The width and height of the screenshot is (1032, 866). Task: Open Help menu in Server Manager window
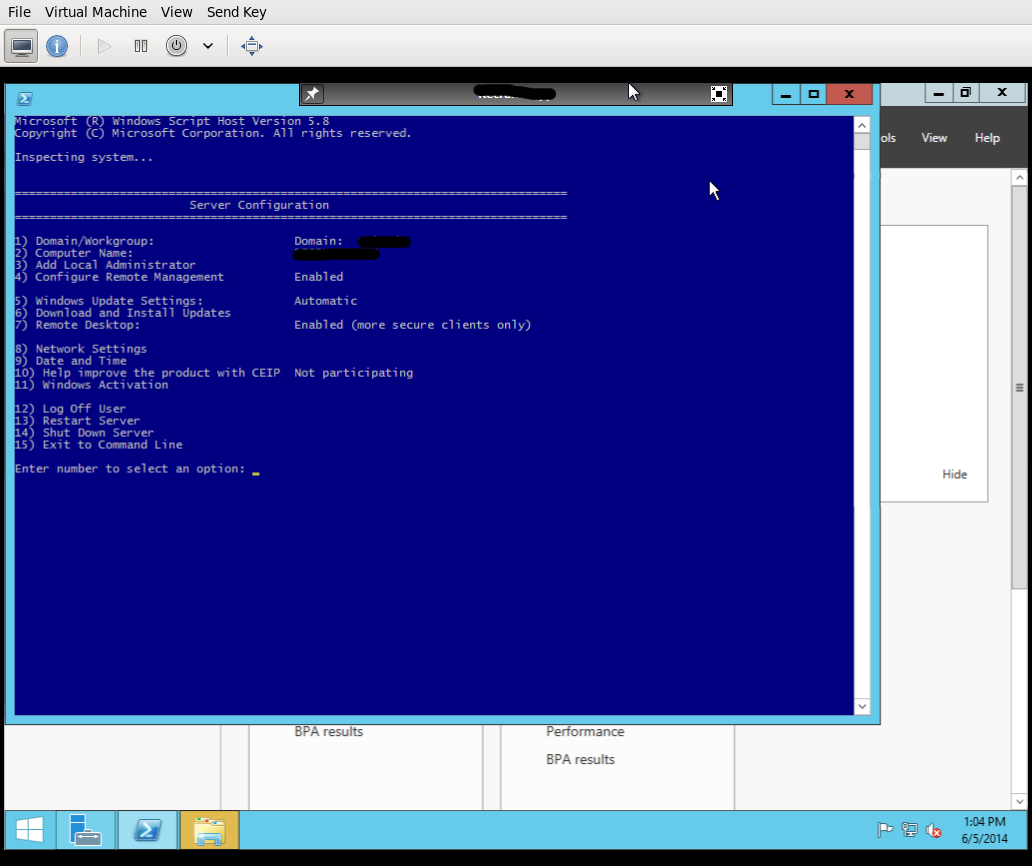(987, 138)
